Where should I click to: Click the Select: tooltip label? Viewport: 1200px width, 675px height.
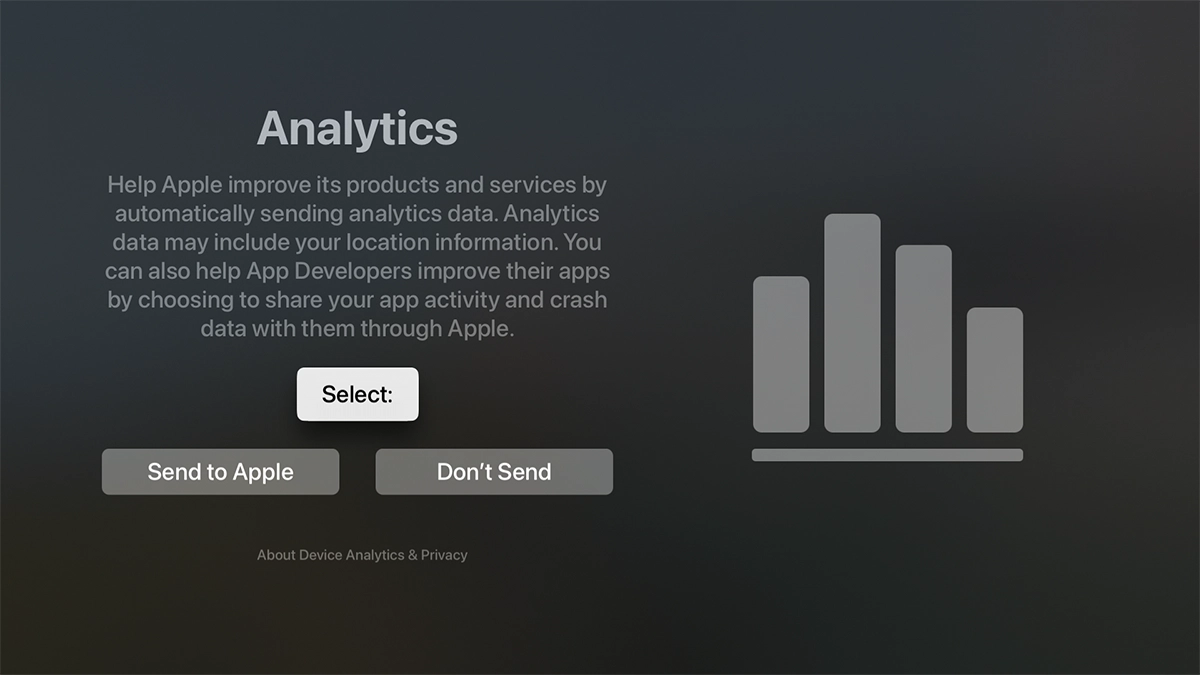click(357, 394)
